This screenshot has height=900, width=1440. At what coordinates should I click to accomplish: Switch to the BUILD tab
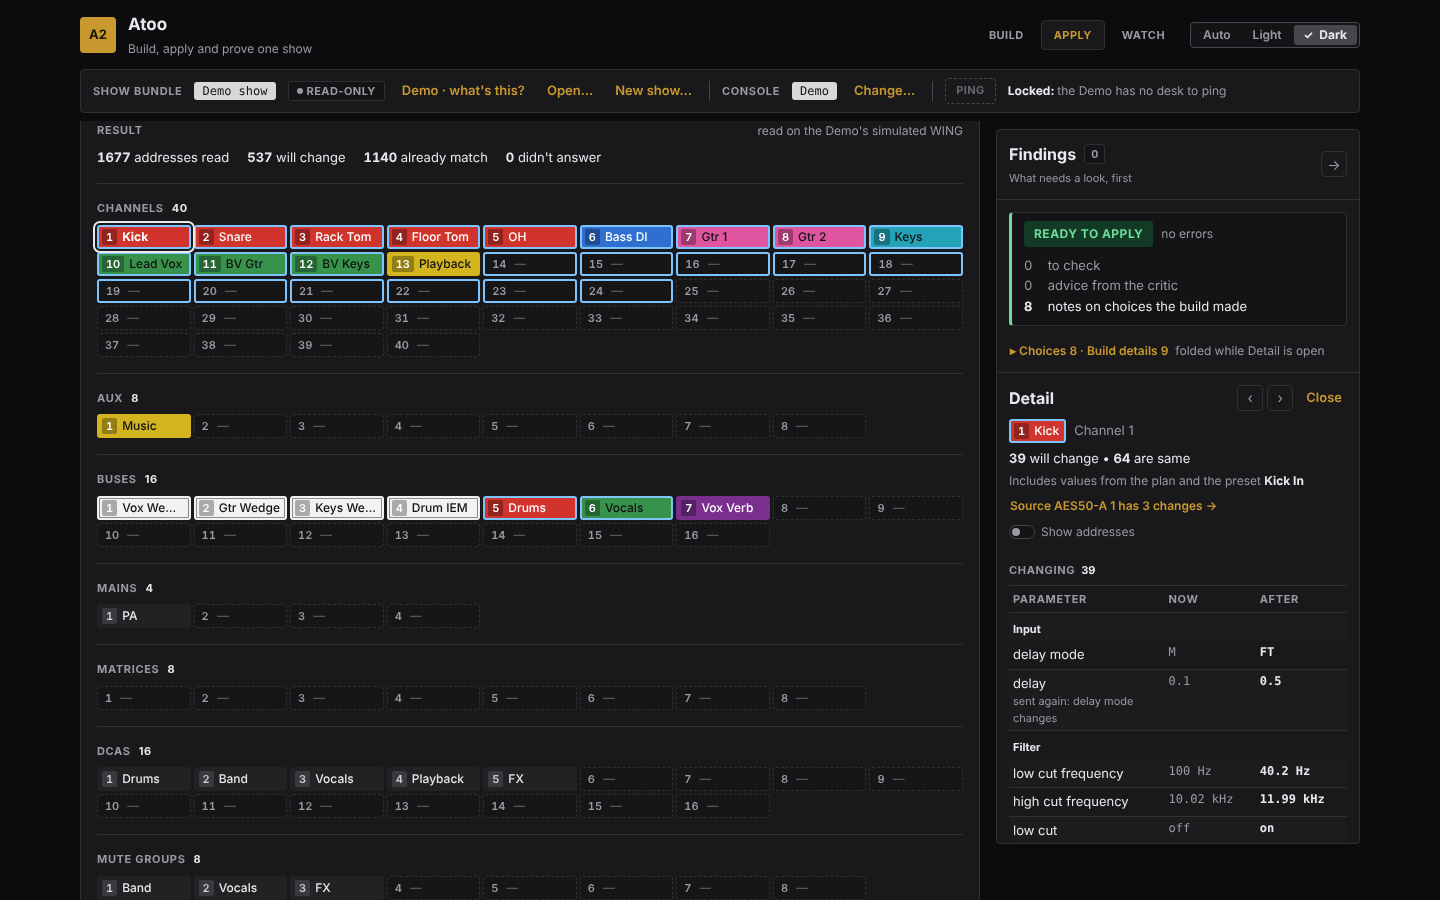[x=1006, y=35]
